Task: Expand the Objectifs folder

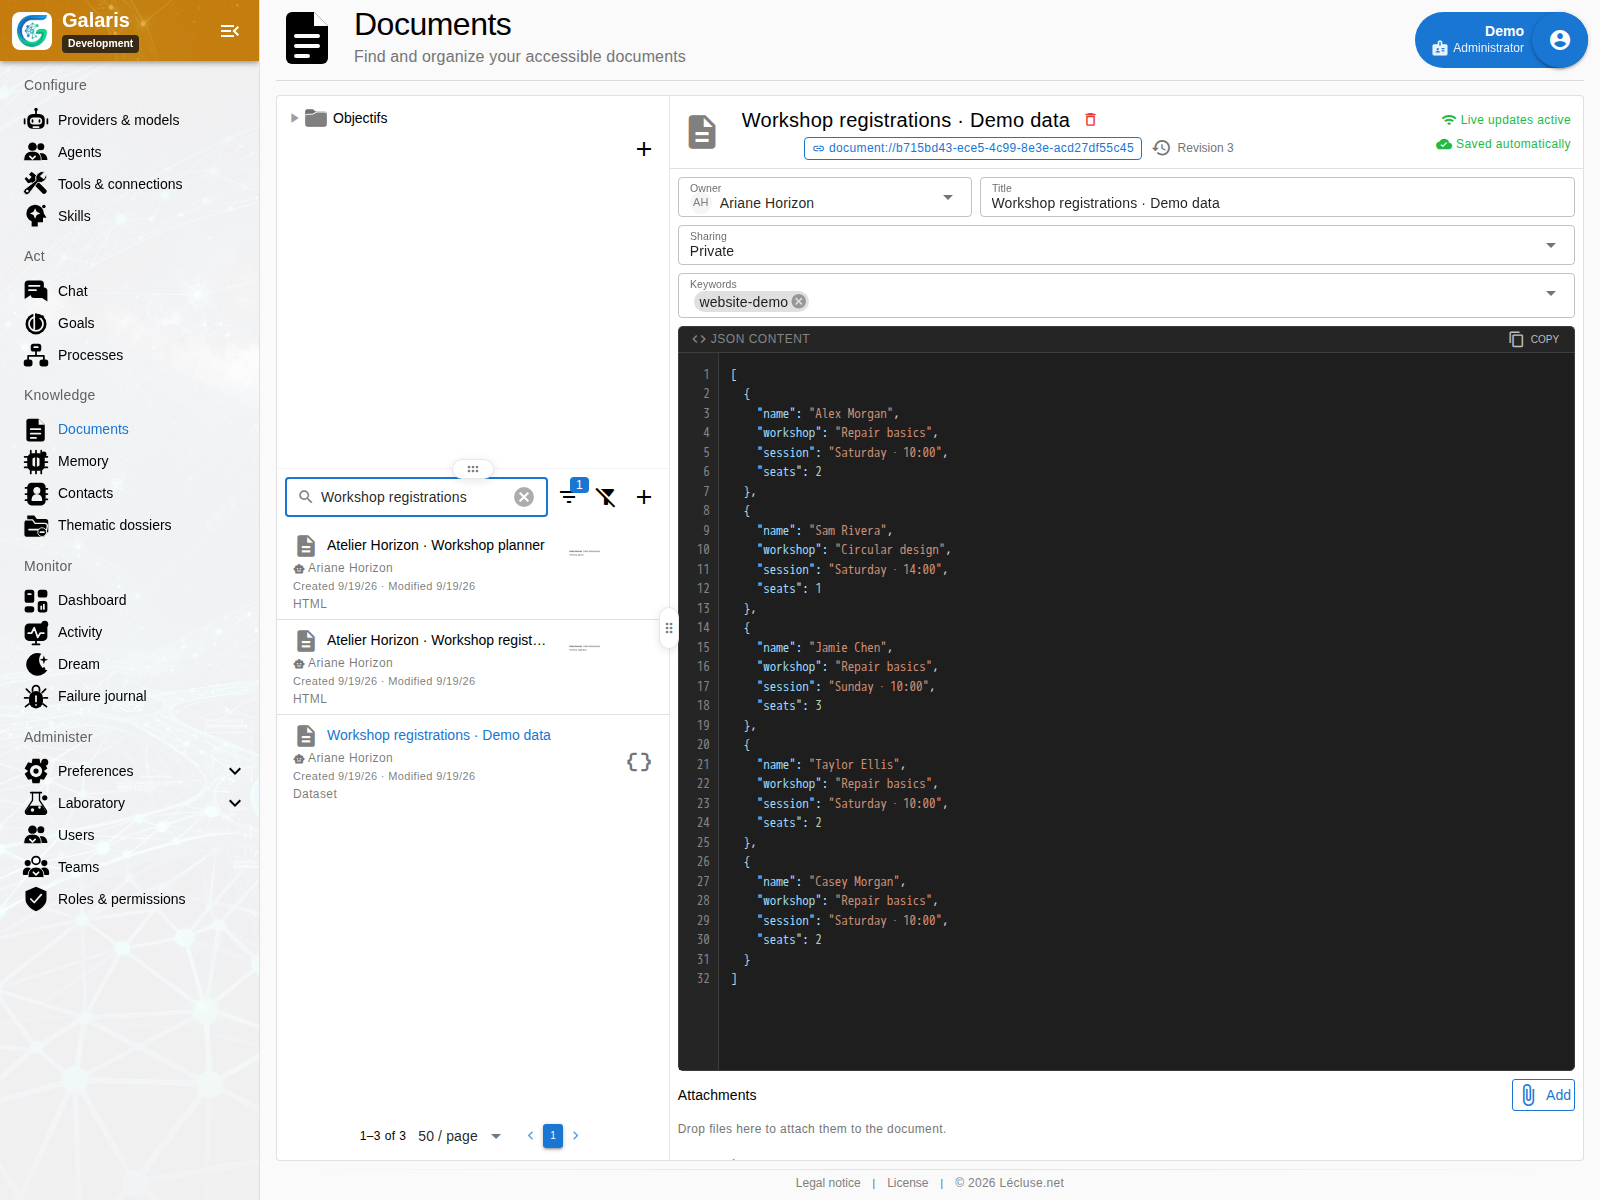Action: tap(294, 118)
